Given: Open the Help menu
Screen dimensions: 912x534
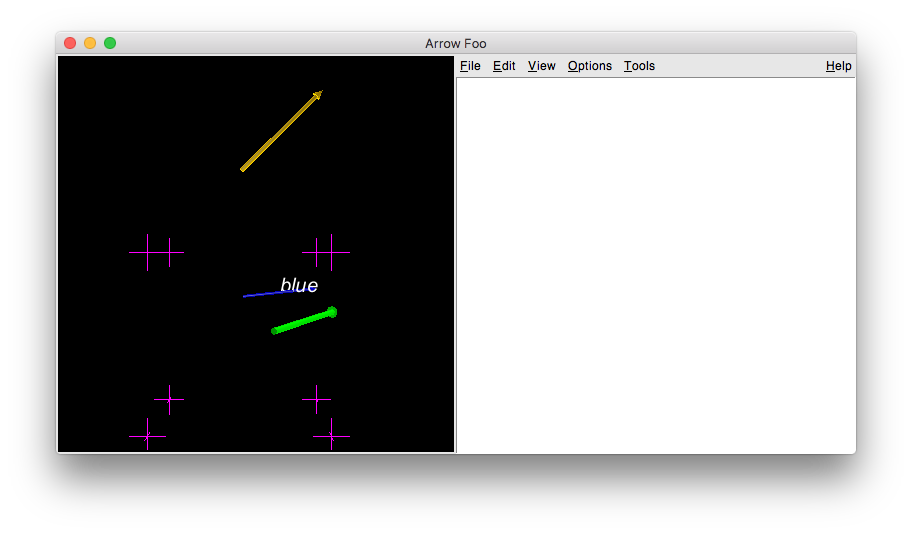Looking at the screenshot, I should click(838, 66).
